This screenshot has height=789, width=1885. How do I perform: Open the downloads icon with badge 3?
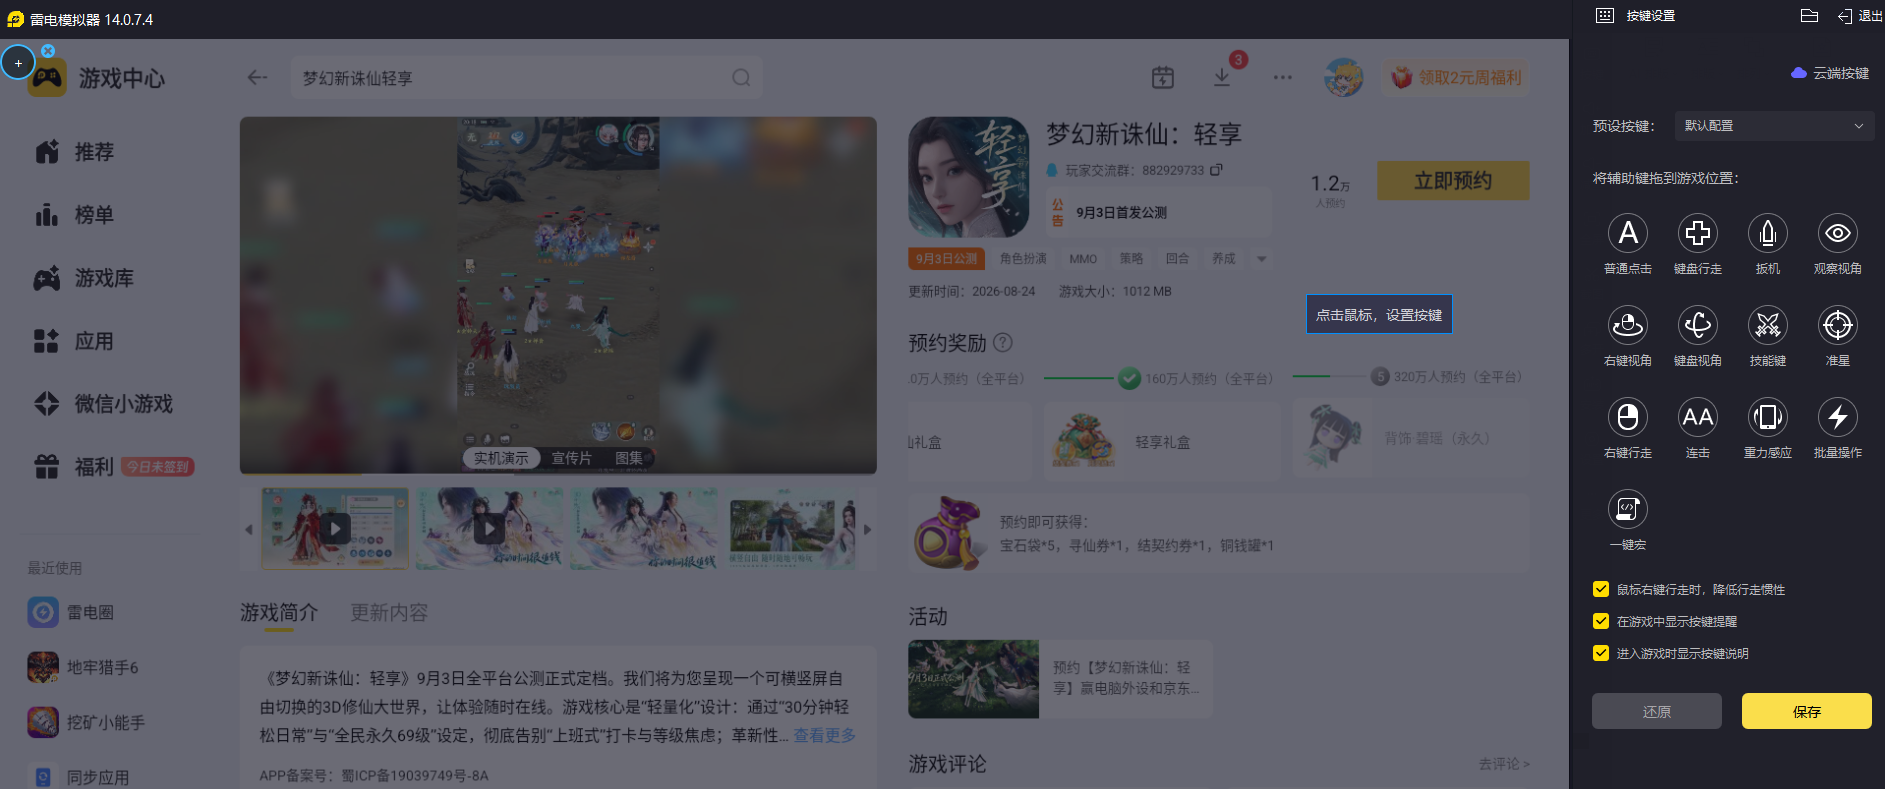coord(1222,76)
